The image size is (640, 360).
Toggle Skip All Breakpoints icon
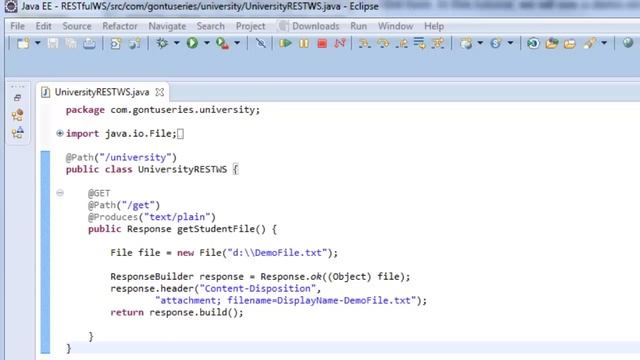tap(260, 43)
